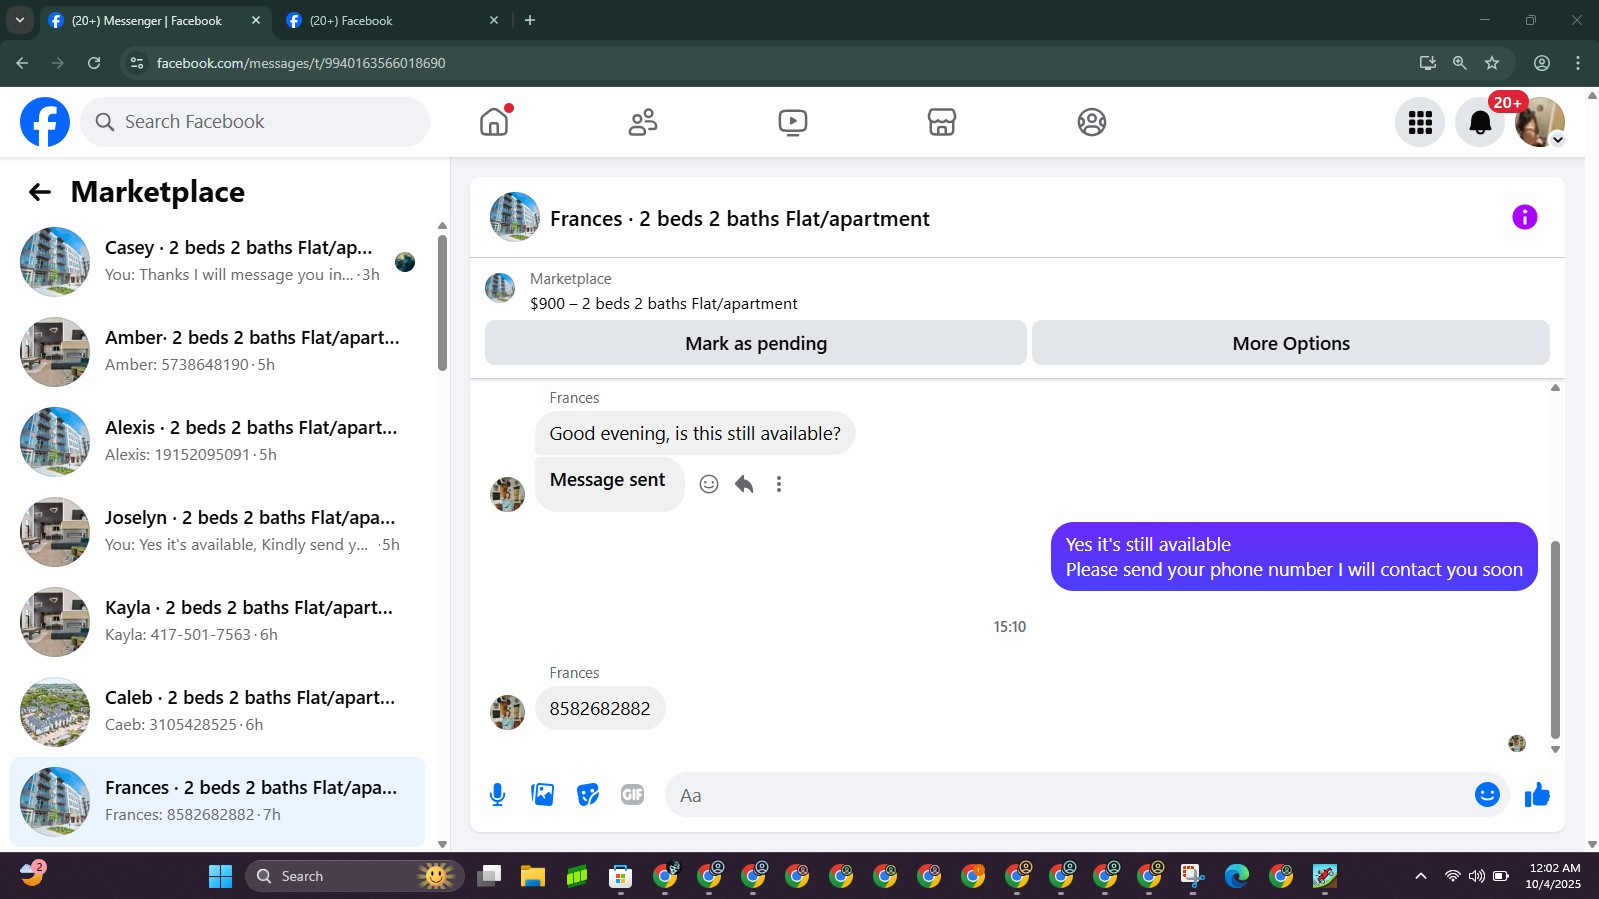This screenshot has height=899, width=1599.
Task: Open conversation info purple icon
Action: (x=1524, y=217)
